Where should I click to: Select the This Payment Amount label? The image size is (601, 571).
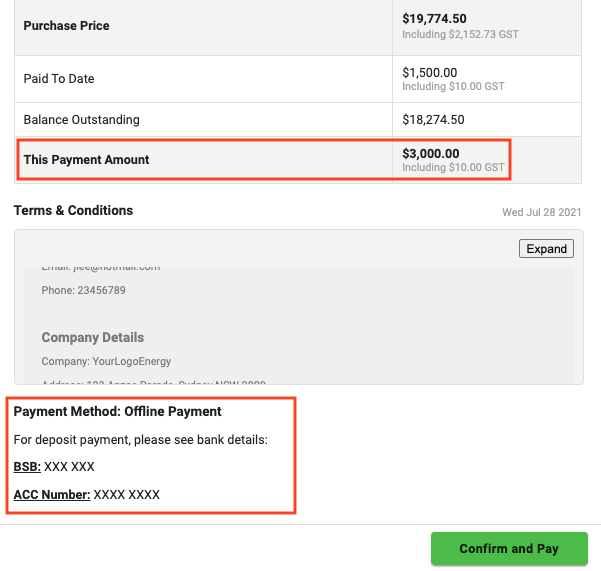(x=86, y=159)
